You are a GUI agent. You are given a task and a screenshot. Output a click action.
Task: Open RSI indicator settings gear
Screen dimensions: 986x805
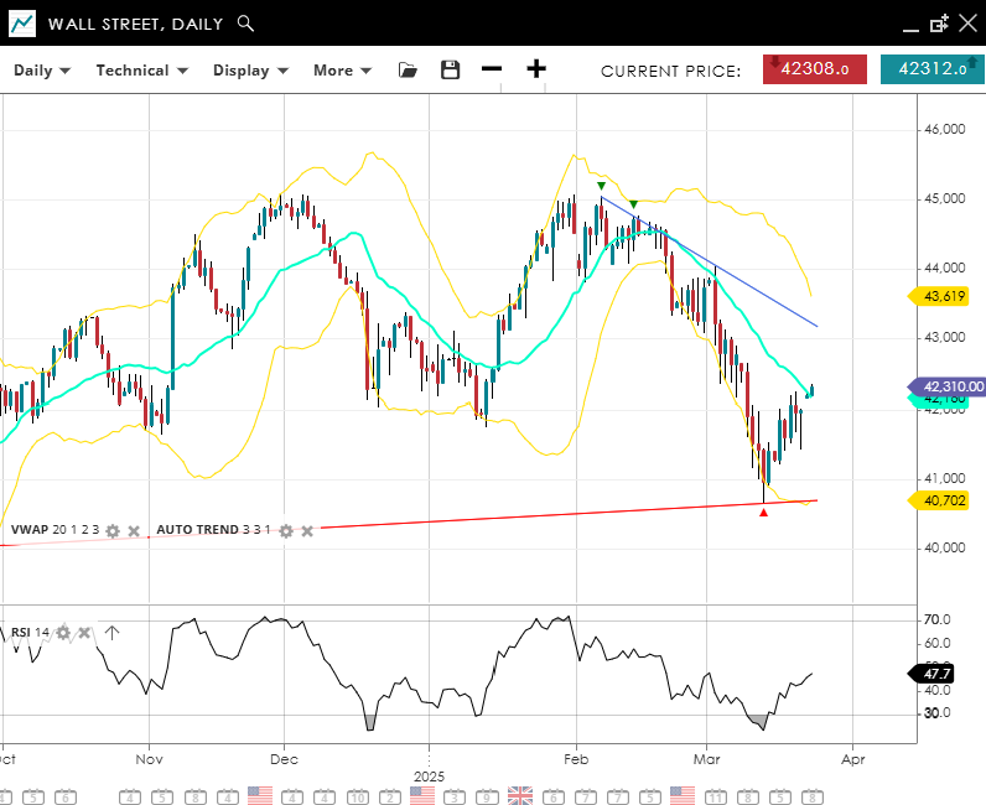point(63,632)
